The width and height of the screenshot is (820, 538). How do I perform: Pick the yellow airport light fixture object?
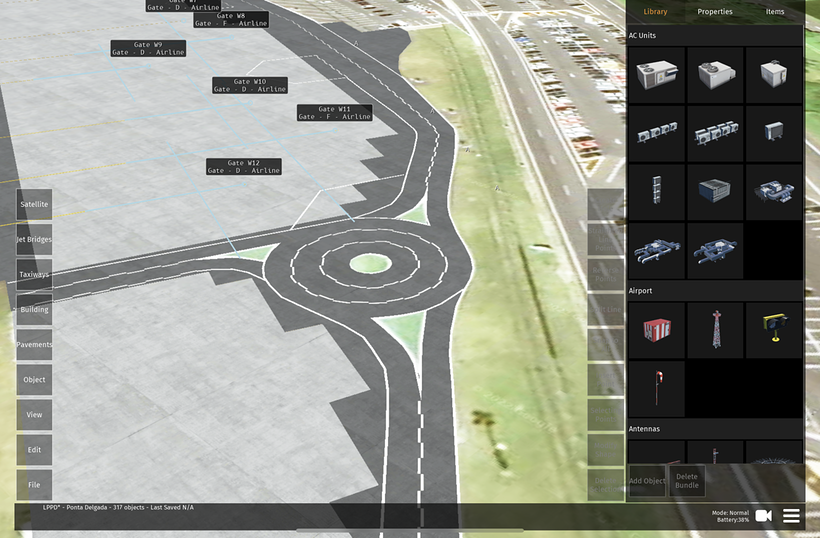tap(774, 330)
